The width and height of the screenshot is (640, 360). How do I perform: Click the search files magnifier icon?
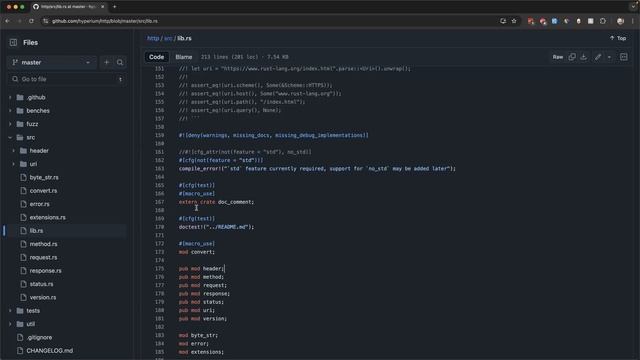(120, 62)
